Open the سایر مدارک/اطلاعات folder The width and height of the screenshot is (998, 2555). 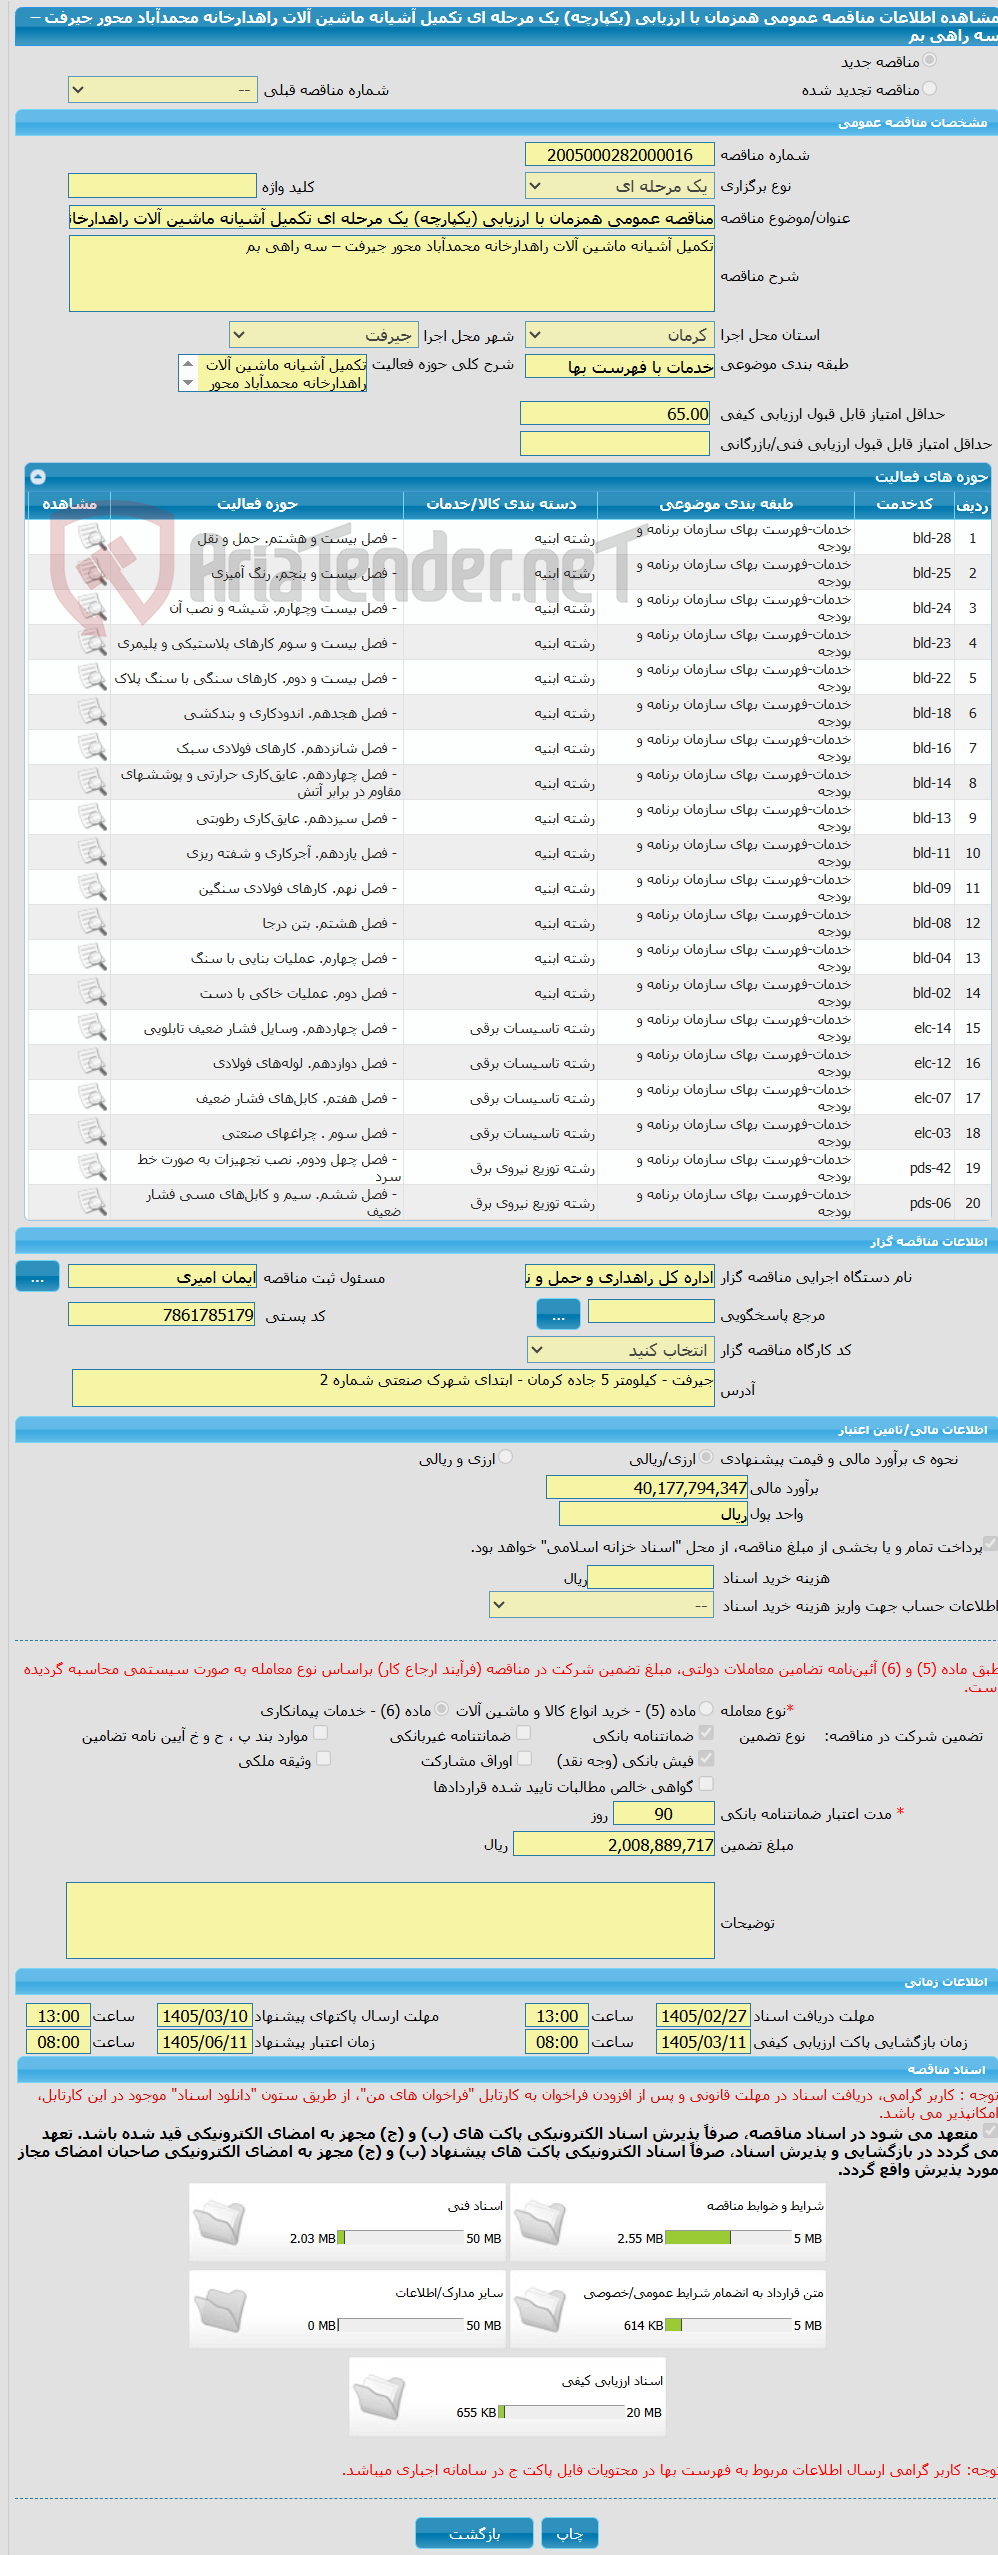220,2310
